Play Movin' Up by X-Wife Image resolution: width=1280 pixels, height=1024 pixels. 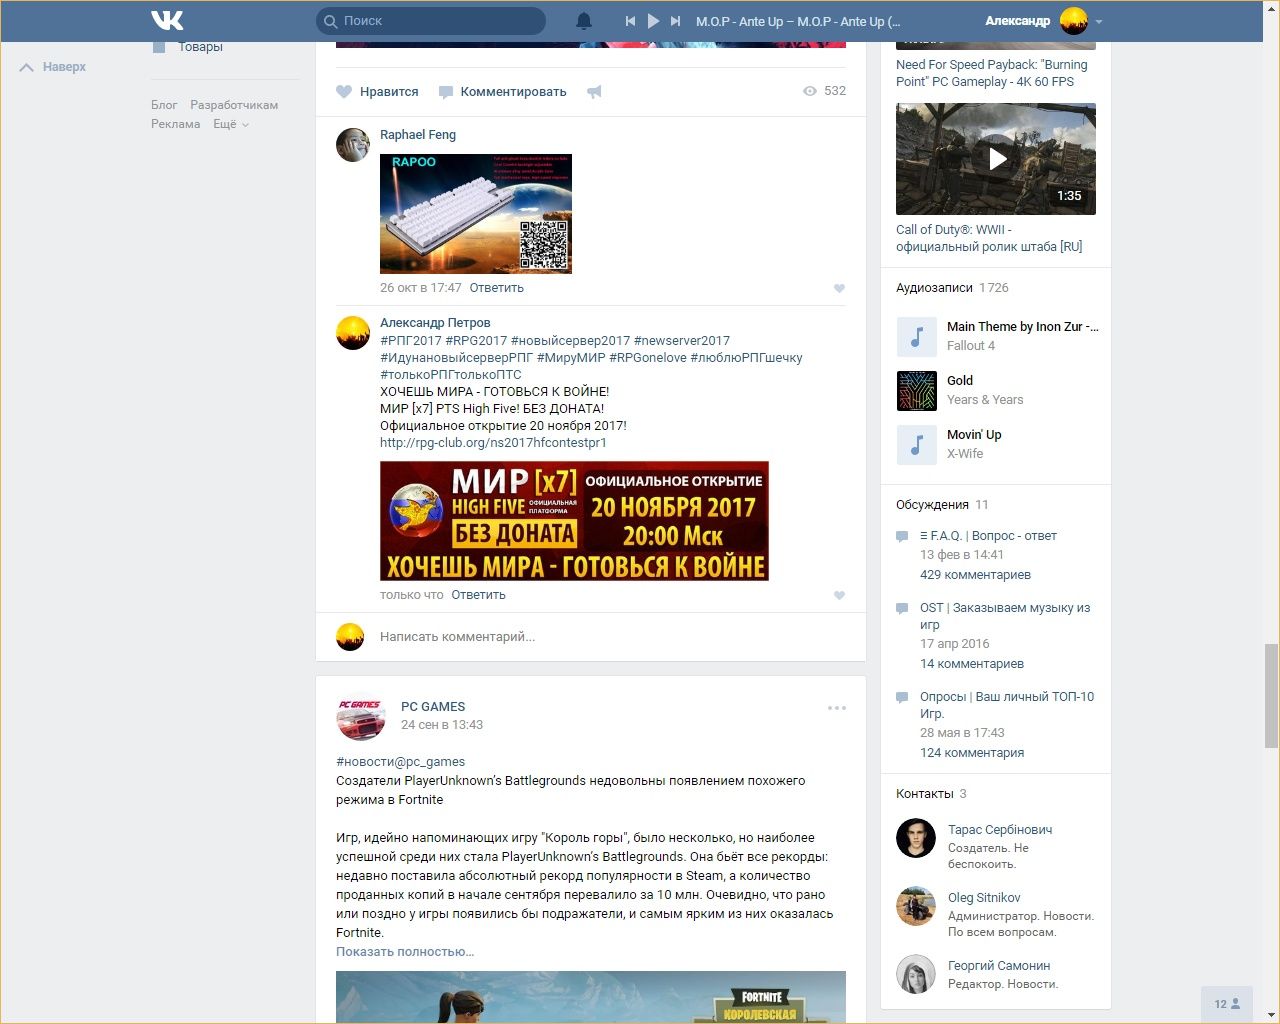917,445
